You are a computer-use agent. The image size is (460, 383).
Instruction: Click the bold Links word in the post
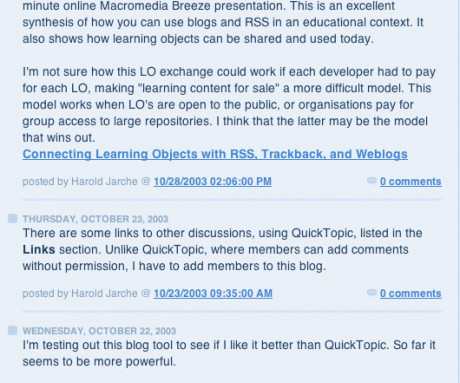[x=39, y=250]
